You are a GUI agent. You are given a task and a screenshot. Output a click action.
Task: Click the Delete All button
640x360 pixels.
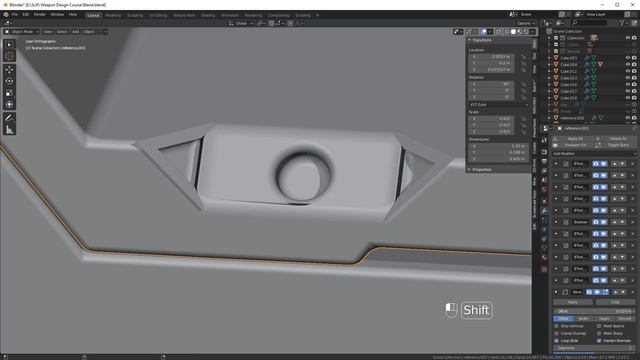click(x=618, y=139)
